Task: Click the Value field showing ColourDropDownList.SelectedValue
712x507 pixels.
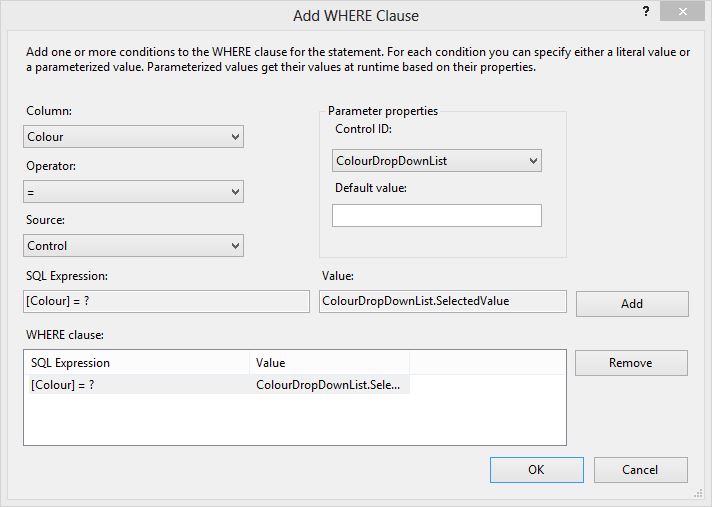Action: point(443,301)
